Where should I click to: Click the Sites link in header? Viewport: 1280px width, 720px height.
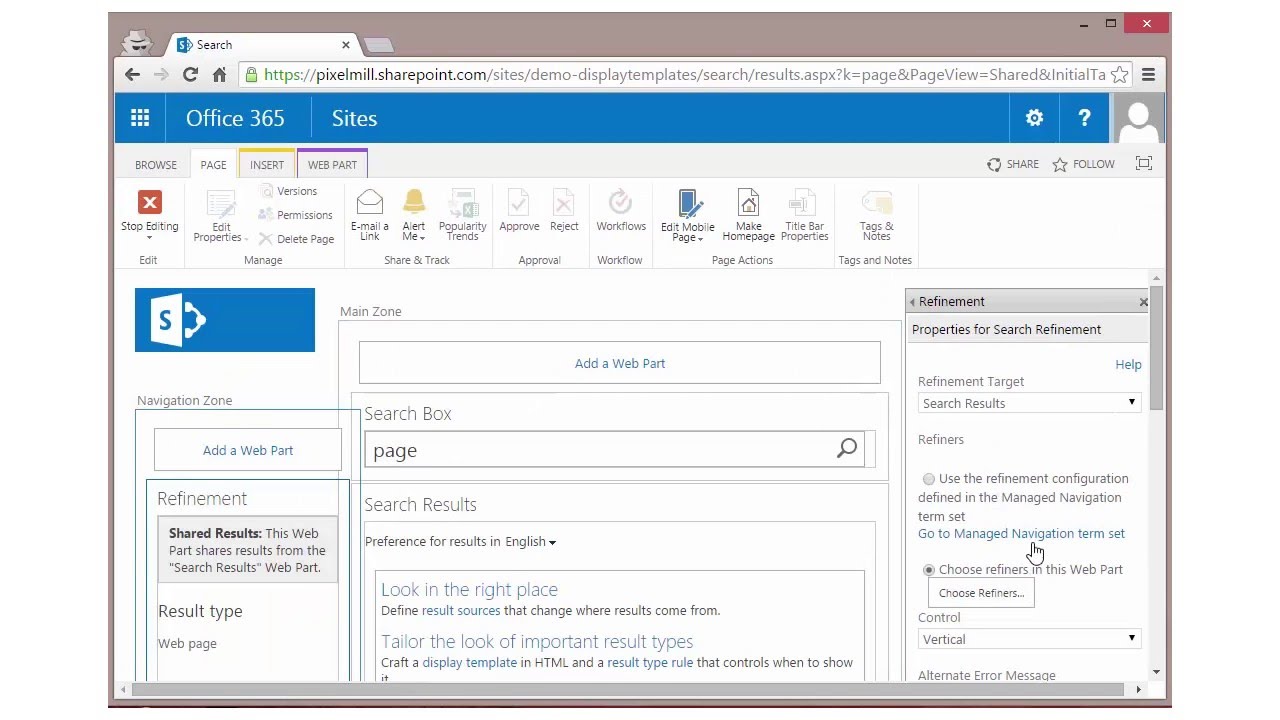[x=354, y=118]
